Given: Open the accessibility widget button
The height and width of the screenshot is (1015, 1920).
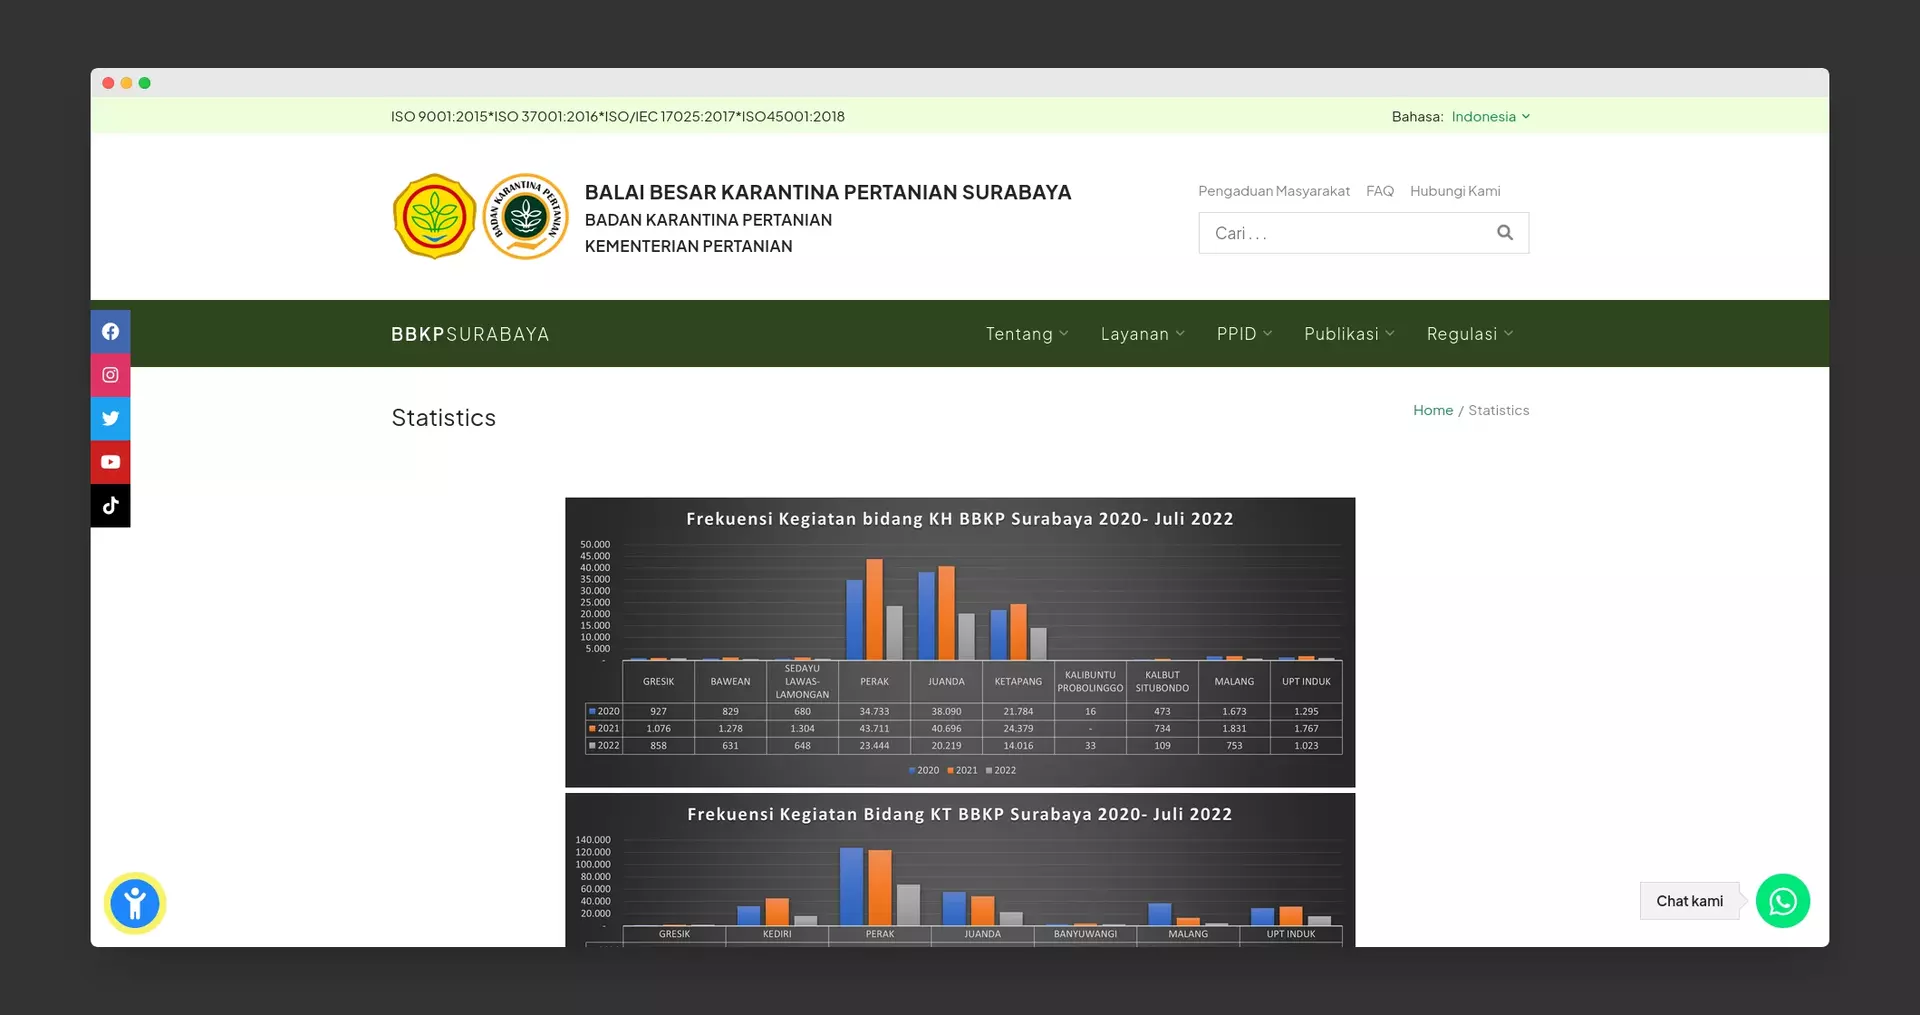Looking at the screenshot, I should [x=135, y=904].
